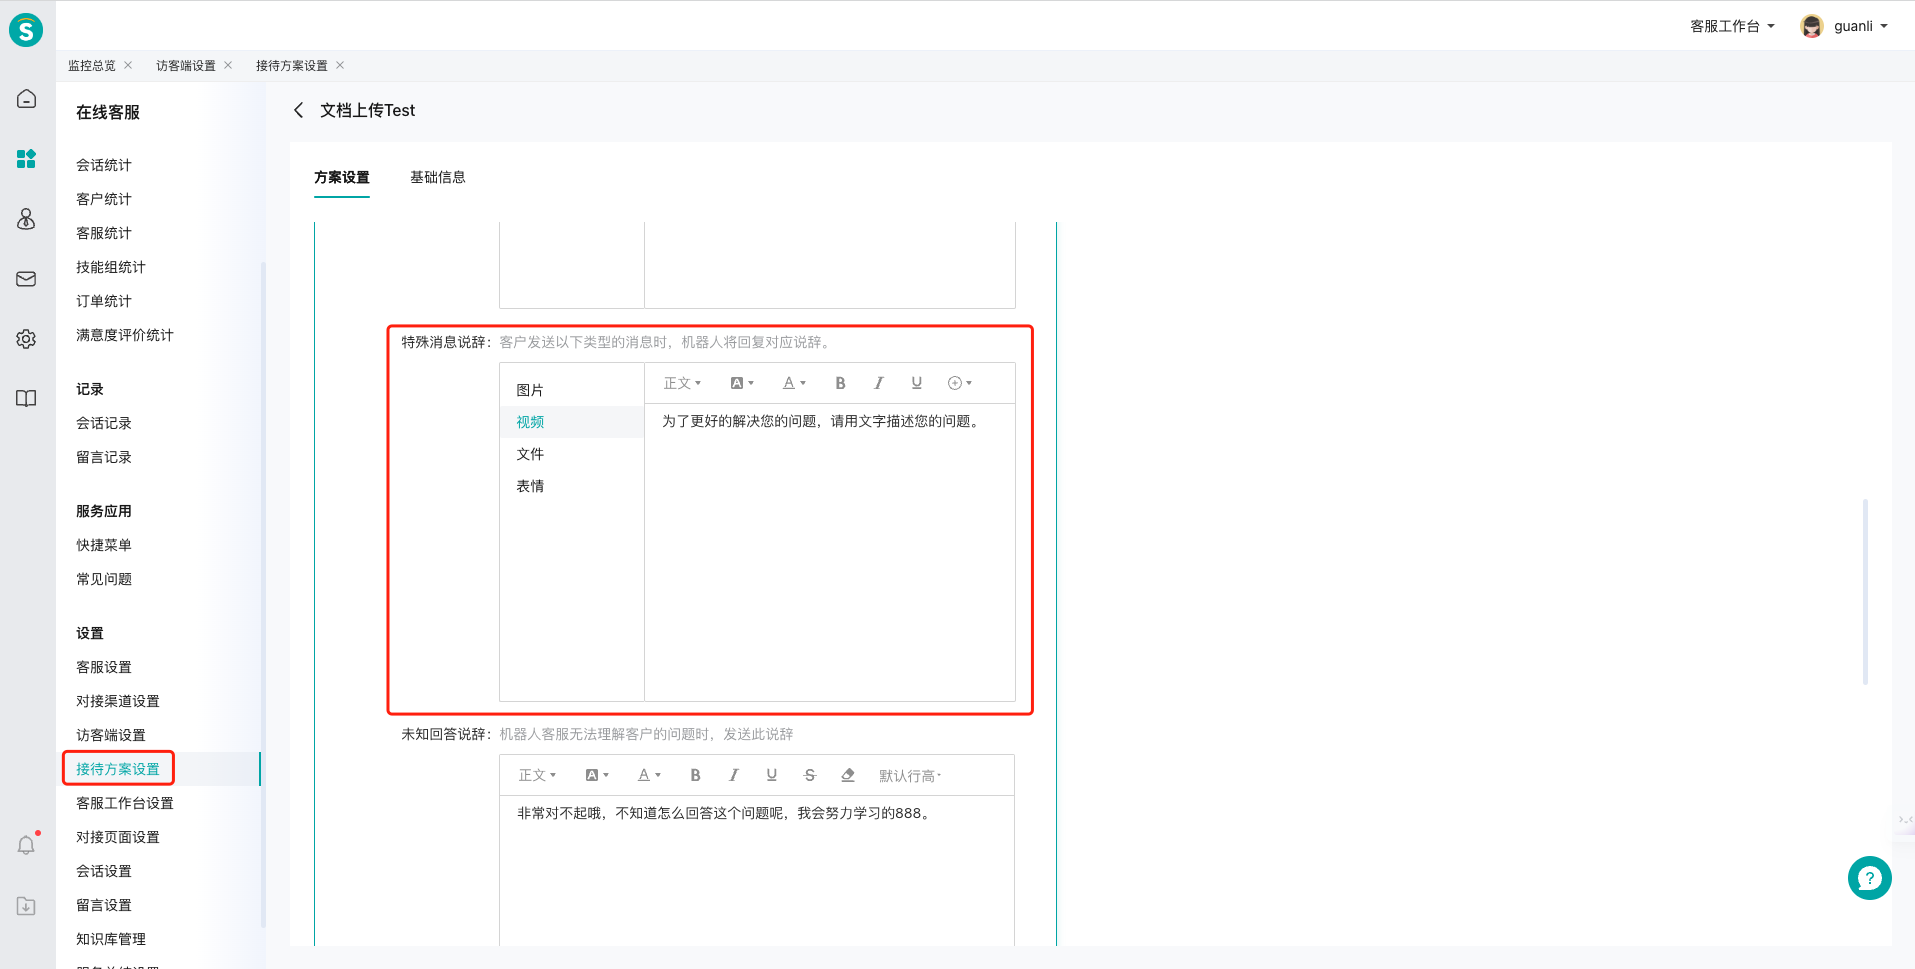Click into the unknown answer text area
The image size is (1915, 969).
(x=757, y=870)
